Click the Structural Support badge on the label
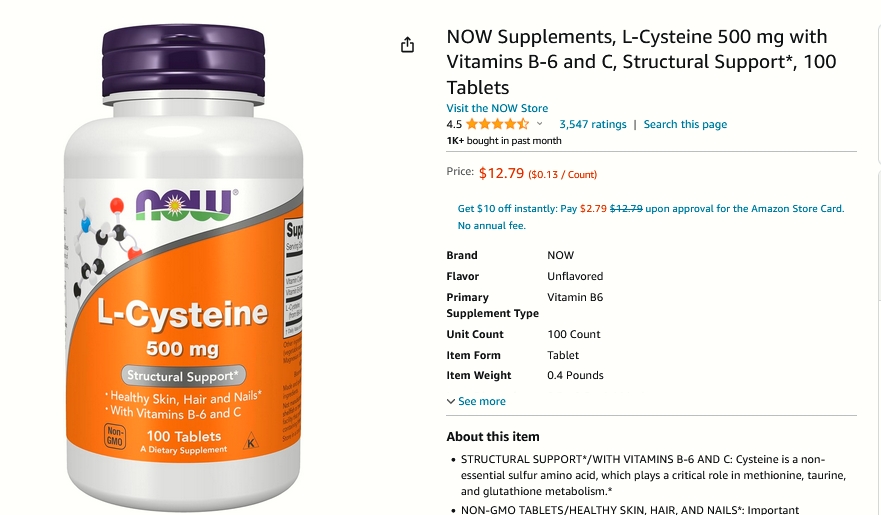The image size is (881, 515). (183, 376)
